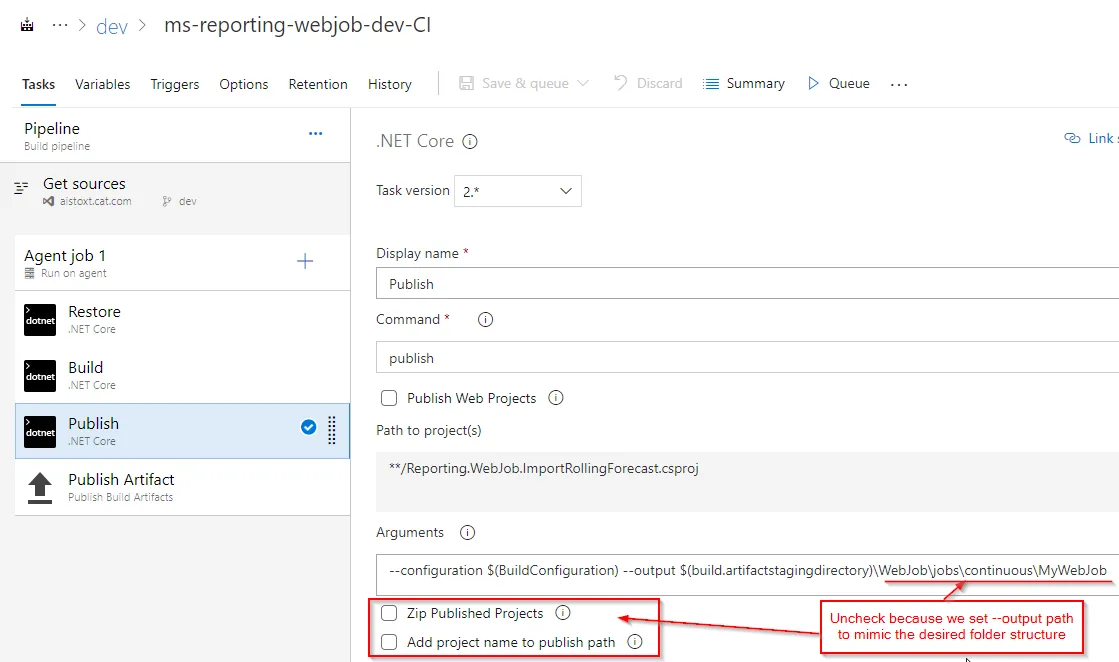
Task: Click the Publish Artifact upload icon
Action: click(x=40, y=487)
